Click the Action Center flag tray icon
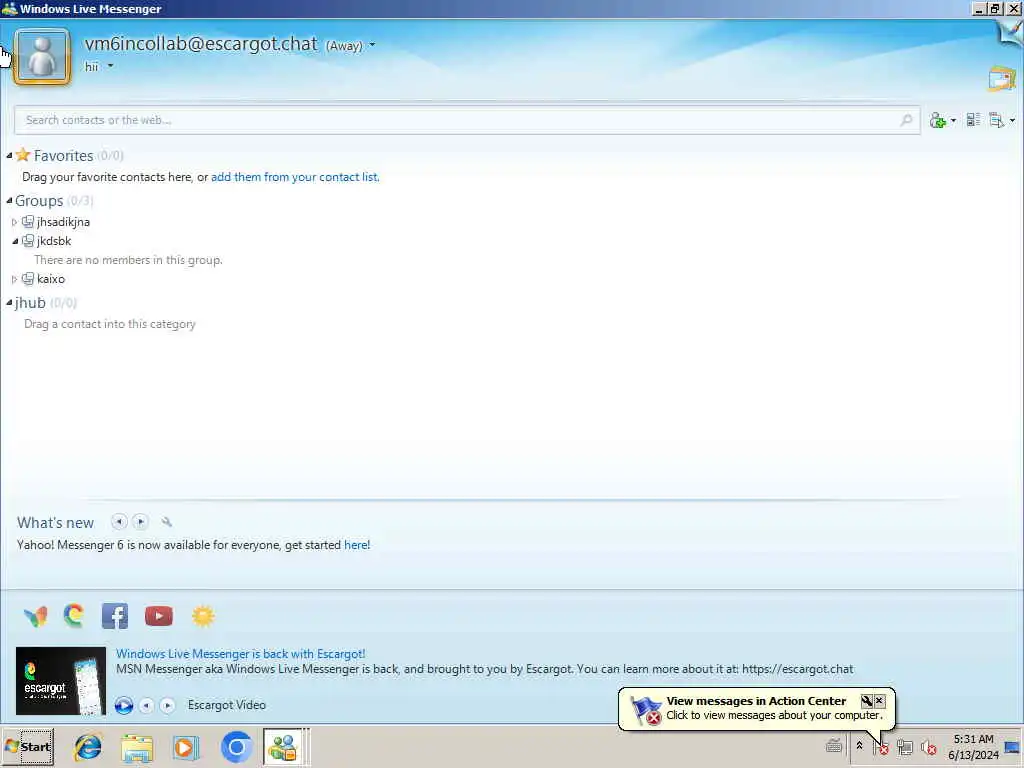This screenshot has height=768, width=1024. point(881,746)
